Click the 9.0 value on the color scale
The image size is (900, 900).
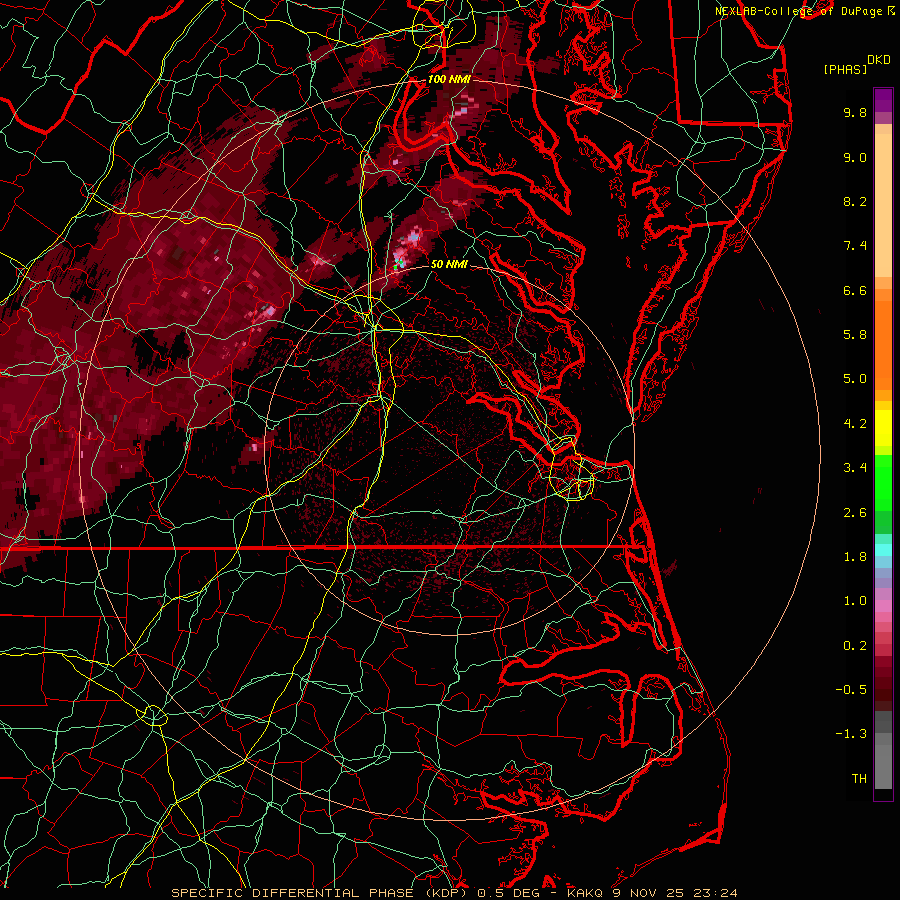[x=855, y=157]
